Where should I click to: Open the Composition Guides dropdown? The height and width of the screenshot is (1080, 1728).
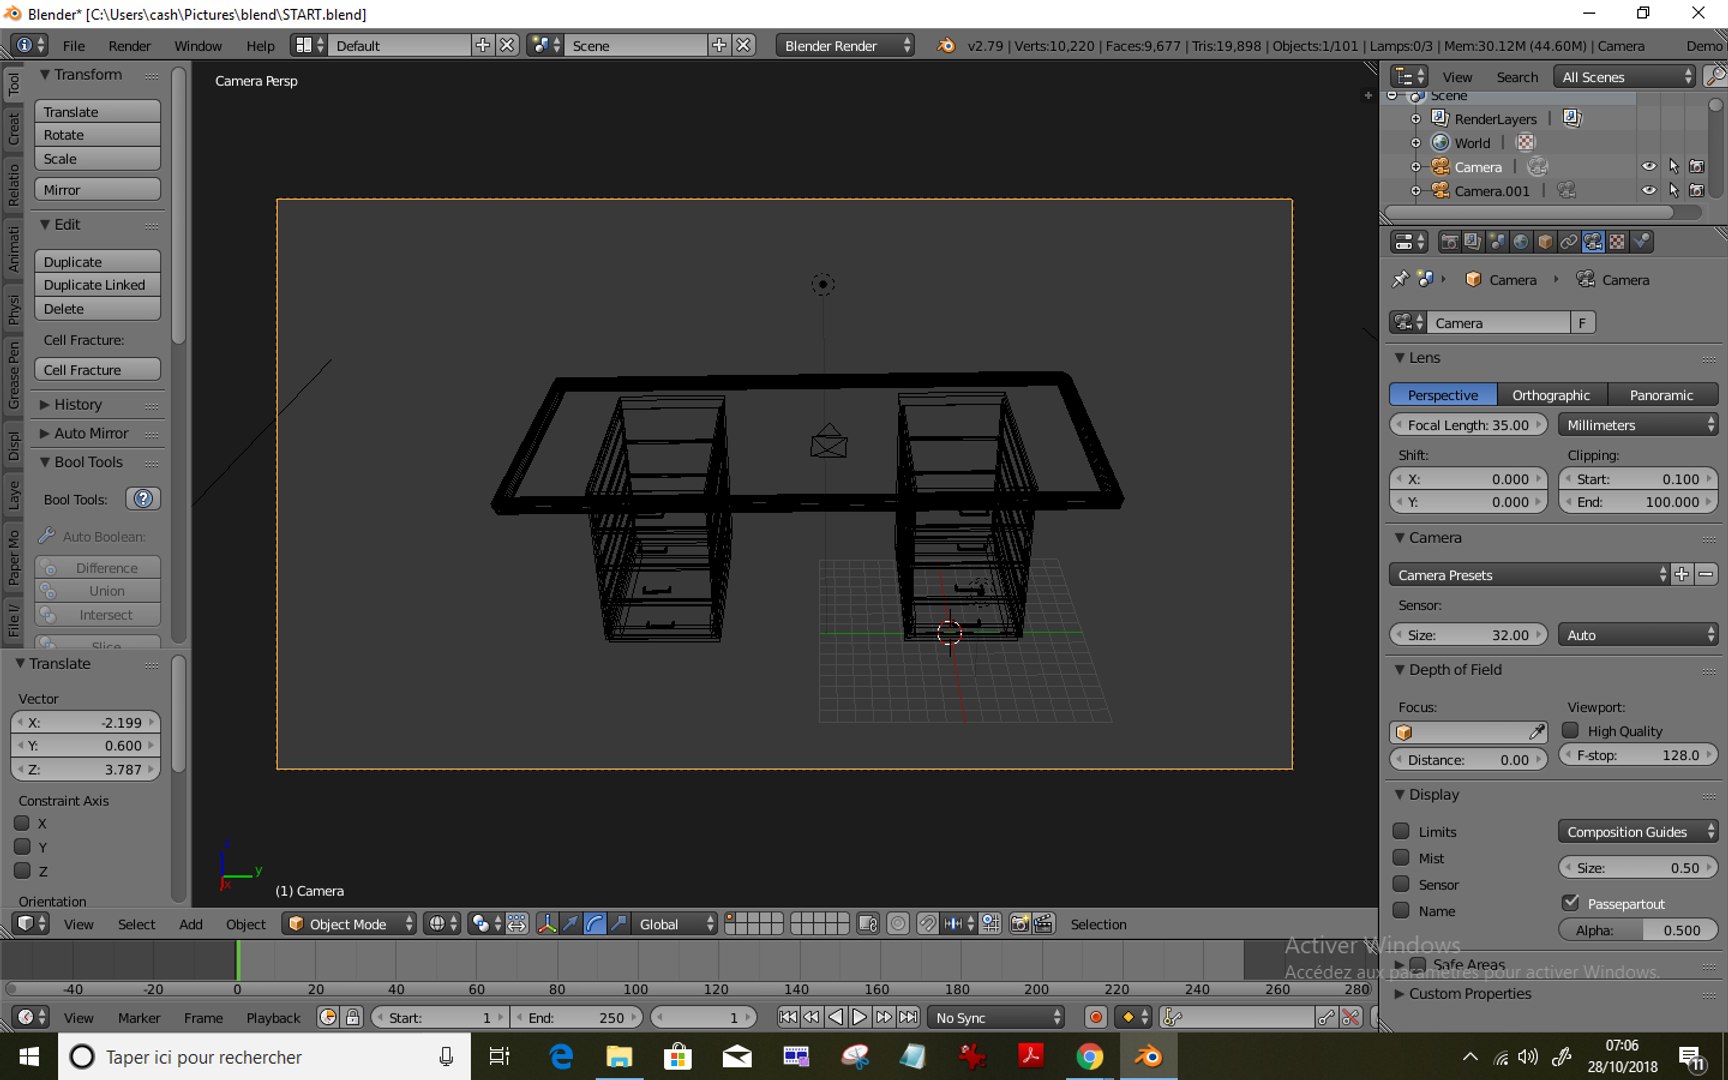(1638, 831)
